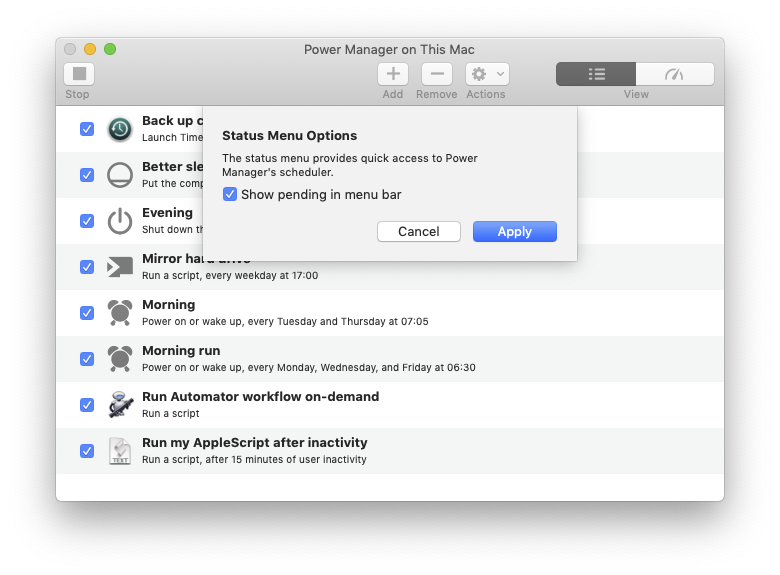Select Run Automator workflow on-demand title

261,396
